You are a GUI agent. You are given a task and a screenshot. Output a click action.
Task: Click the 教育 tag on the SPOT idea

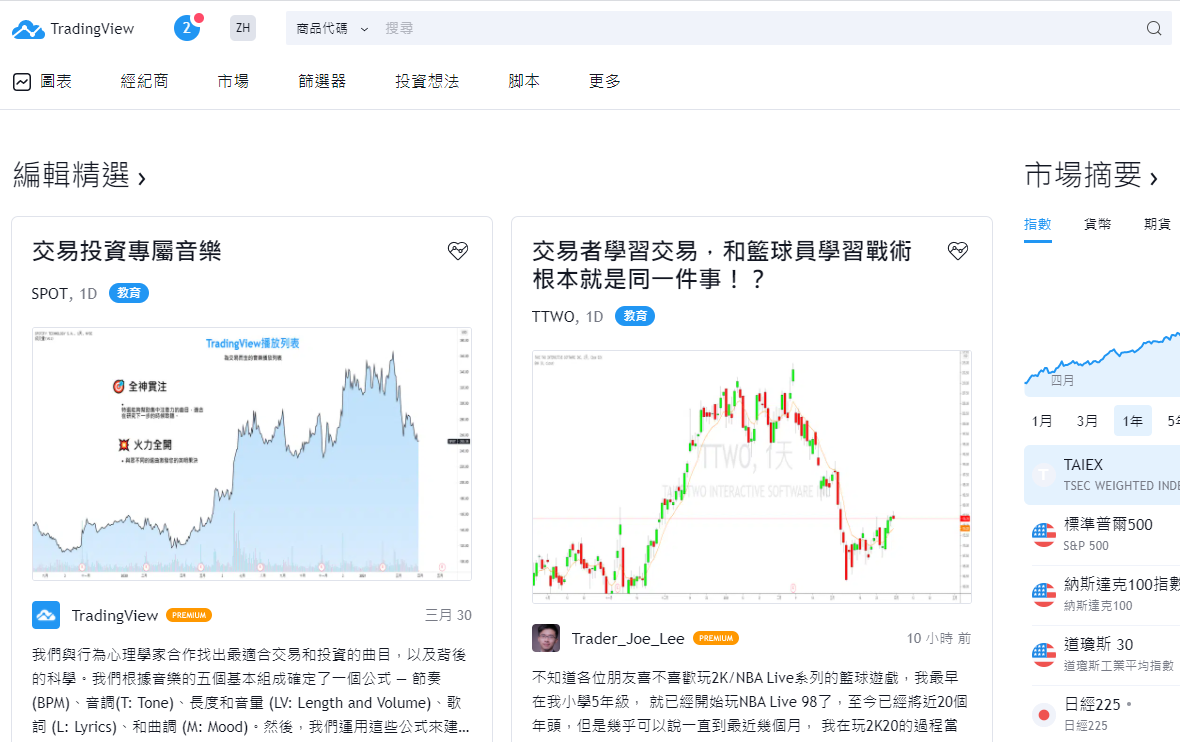pyautogui.click(x=129, y=293)
